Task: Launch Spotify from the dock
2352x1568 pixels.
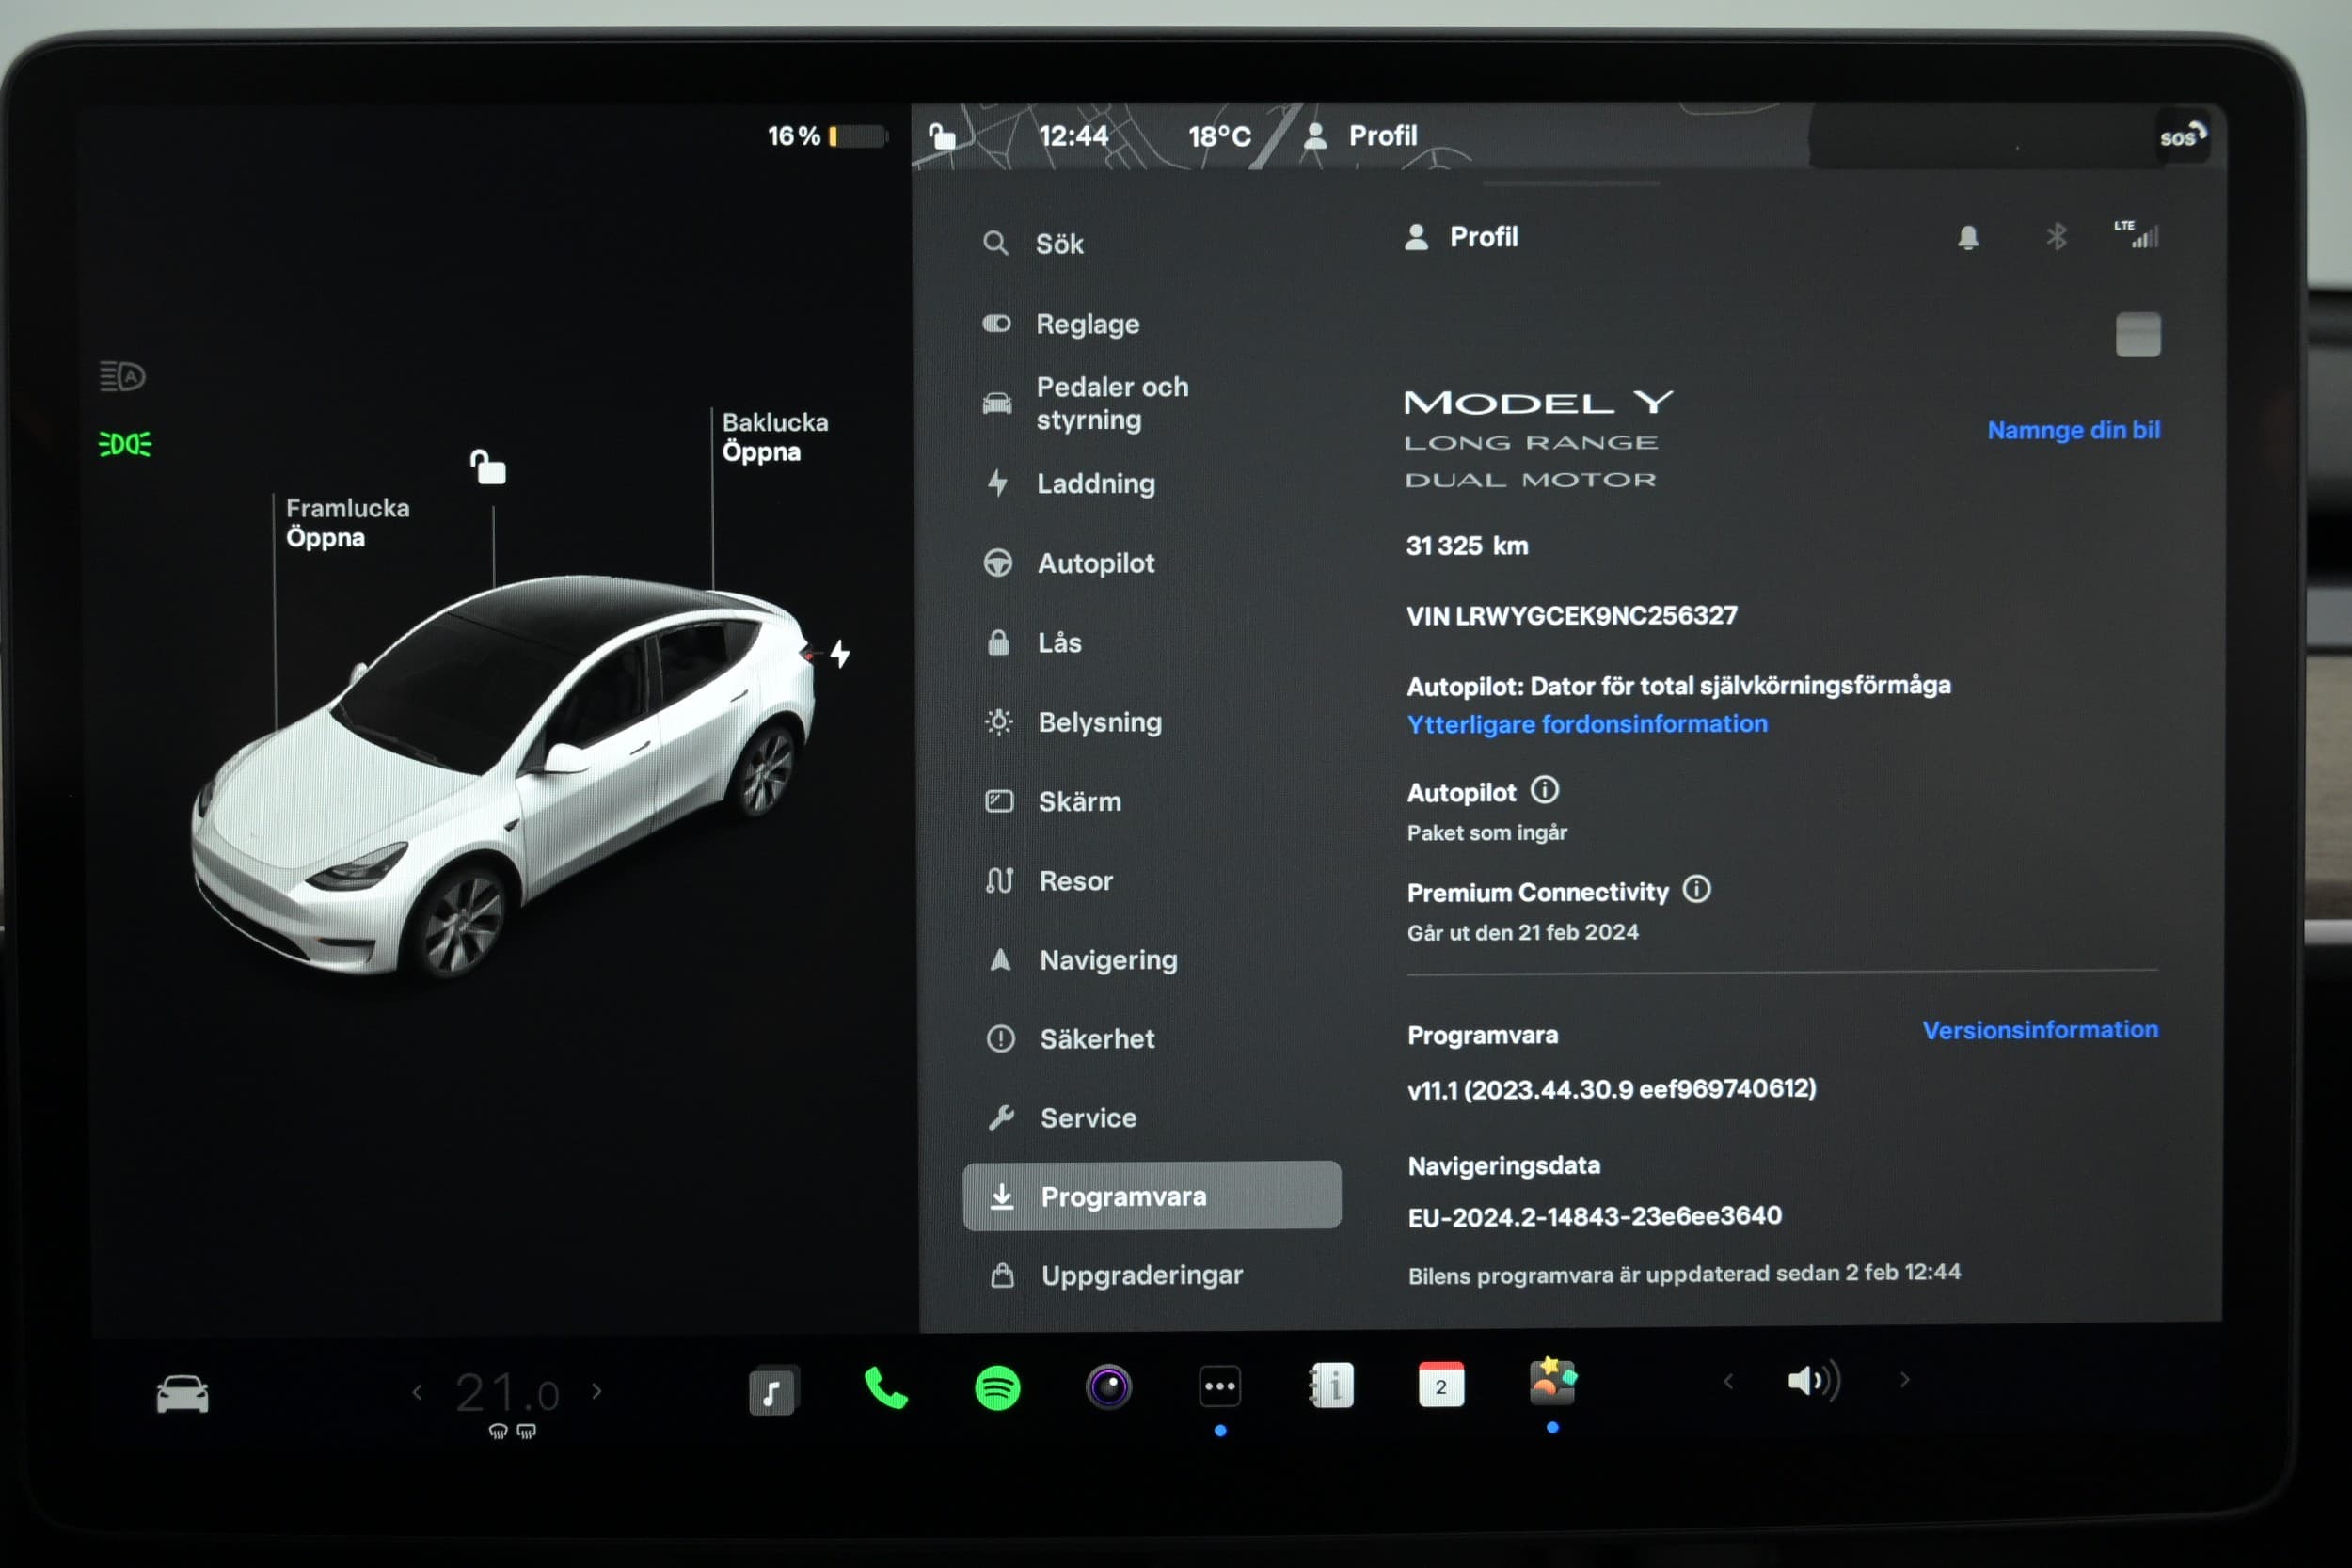Action: click(997, 1388)
